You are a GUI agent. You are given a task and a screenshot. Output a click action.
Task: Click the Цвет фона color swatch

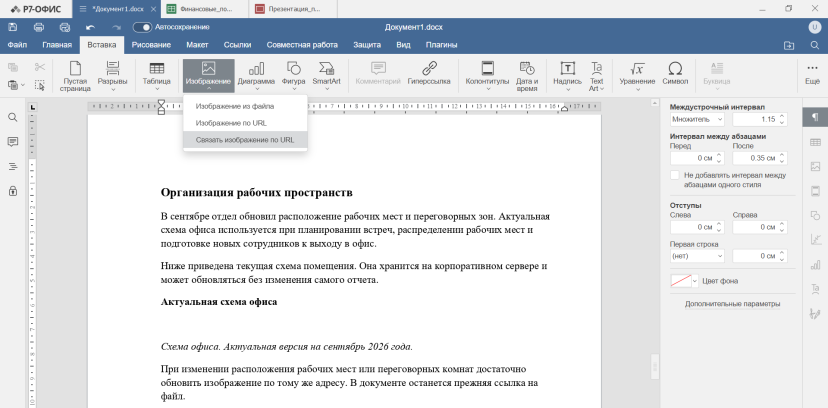point(681,281)
